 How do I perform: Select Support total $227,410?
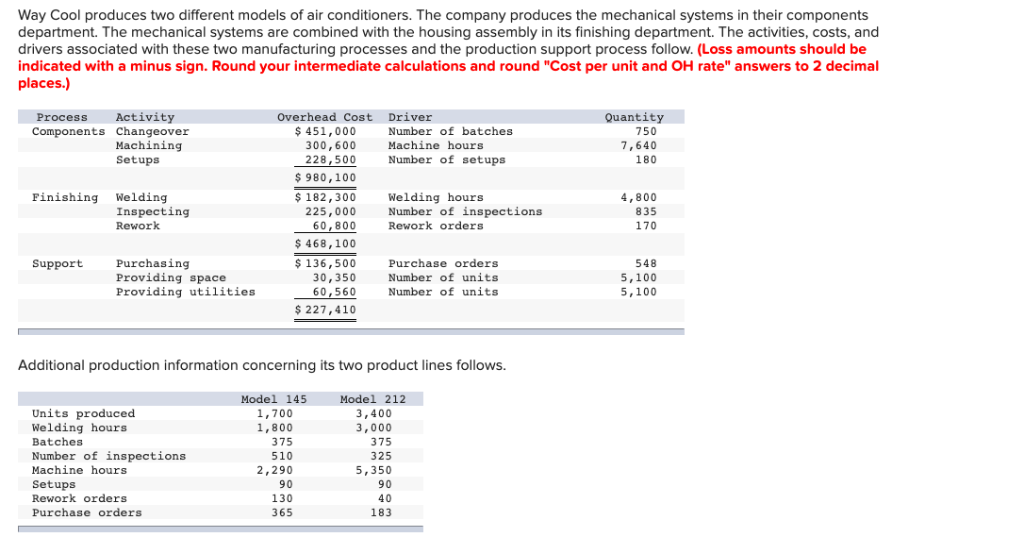click(325, 310)
